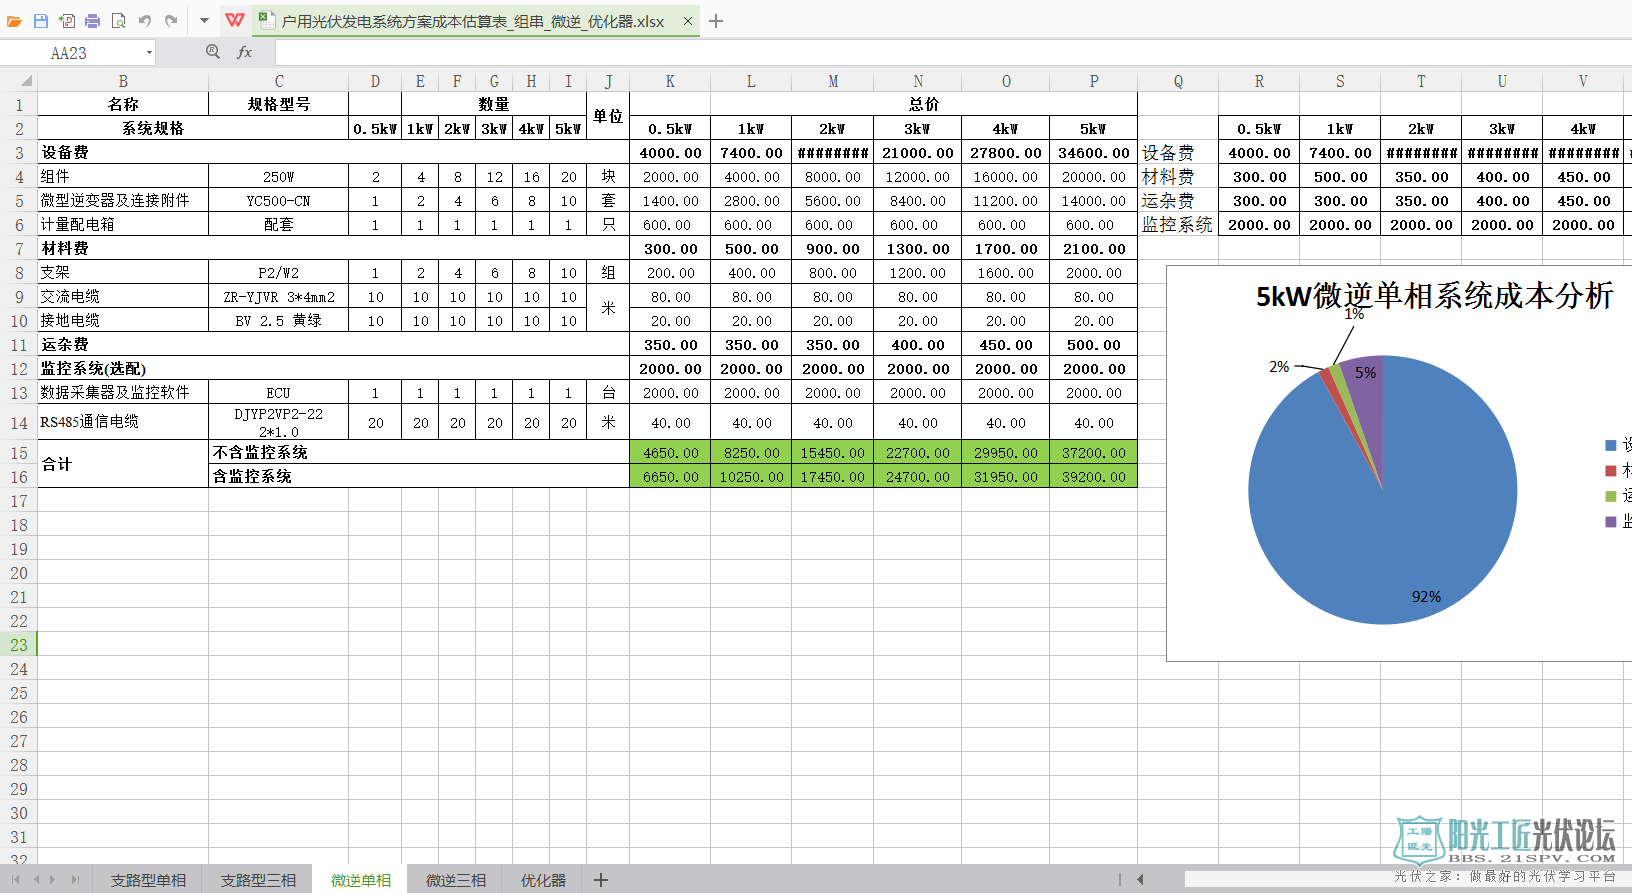Click the export to PDF icon
This screenshot has height=893, width=1632.
coord(67,21)
